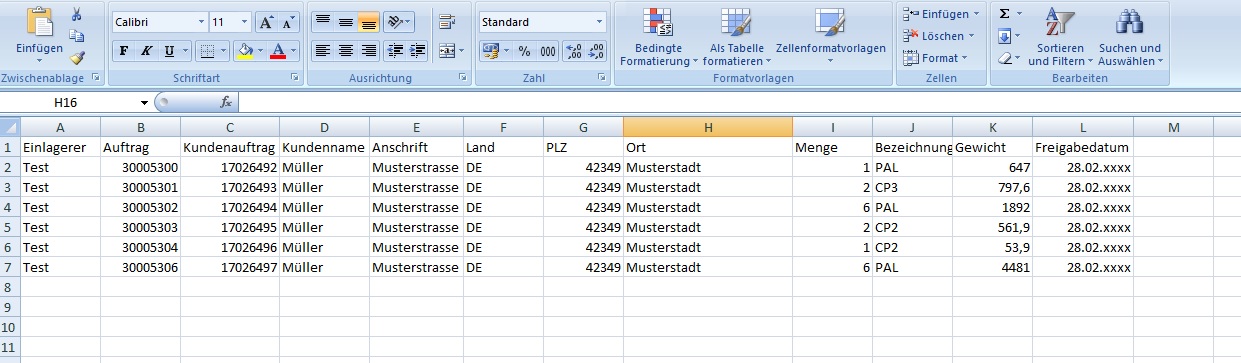Viewport: 1241px width, 363px height.
Task: Copy selection with the copy icon
Action: (78, 36)
